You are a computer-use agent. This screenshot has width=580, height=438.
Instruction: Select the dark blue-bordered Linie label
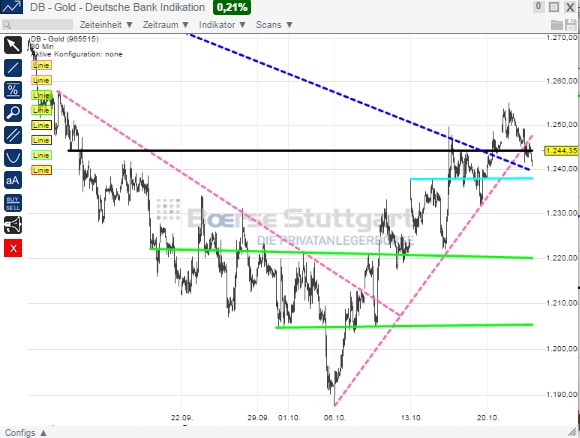(41, 140)
